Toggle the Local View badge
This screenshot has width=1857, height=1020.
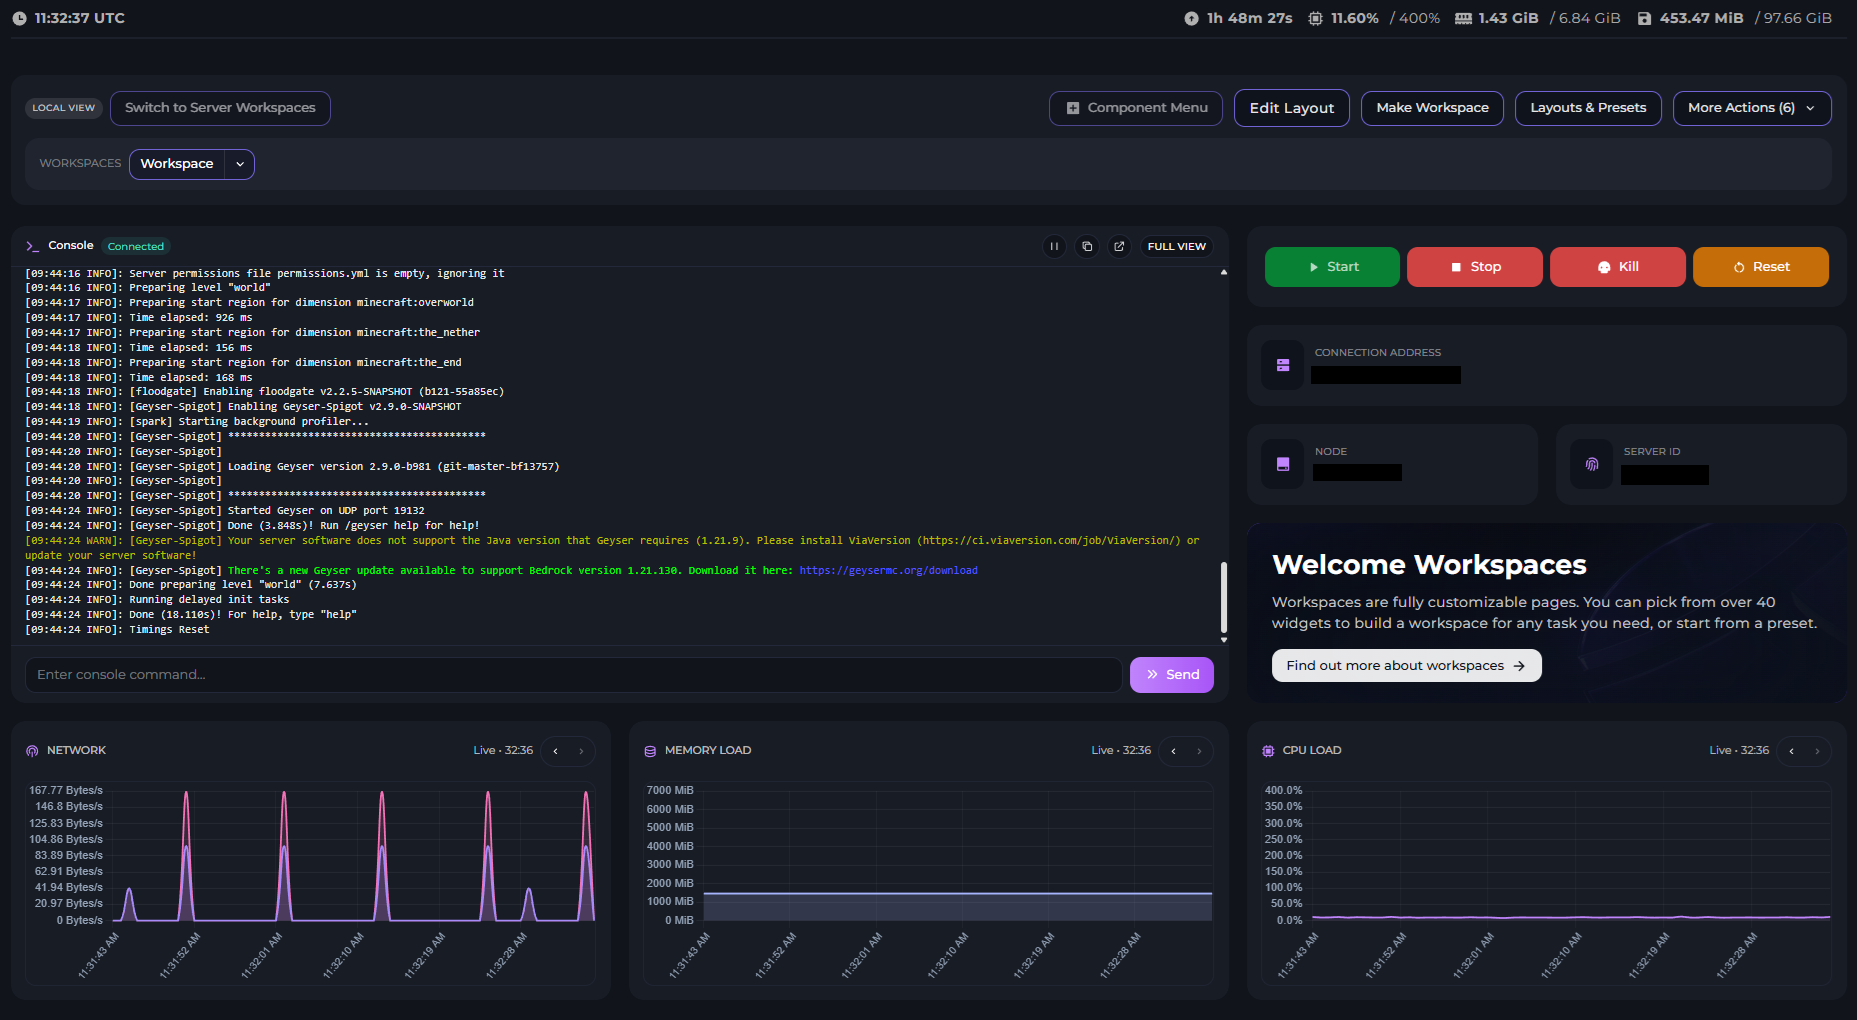pyautogui.click(x=64, y=108)
